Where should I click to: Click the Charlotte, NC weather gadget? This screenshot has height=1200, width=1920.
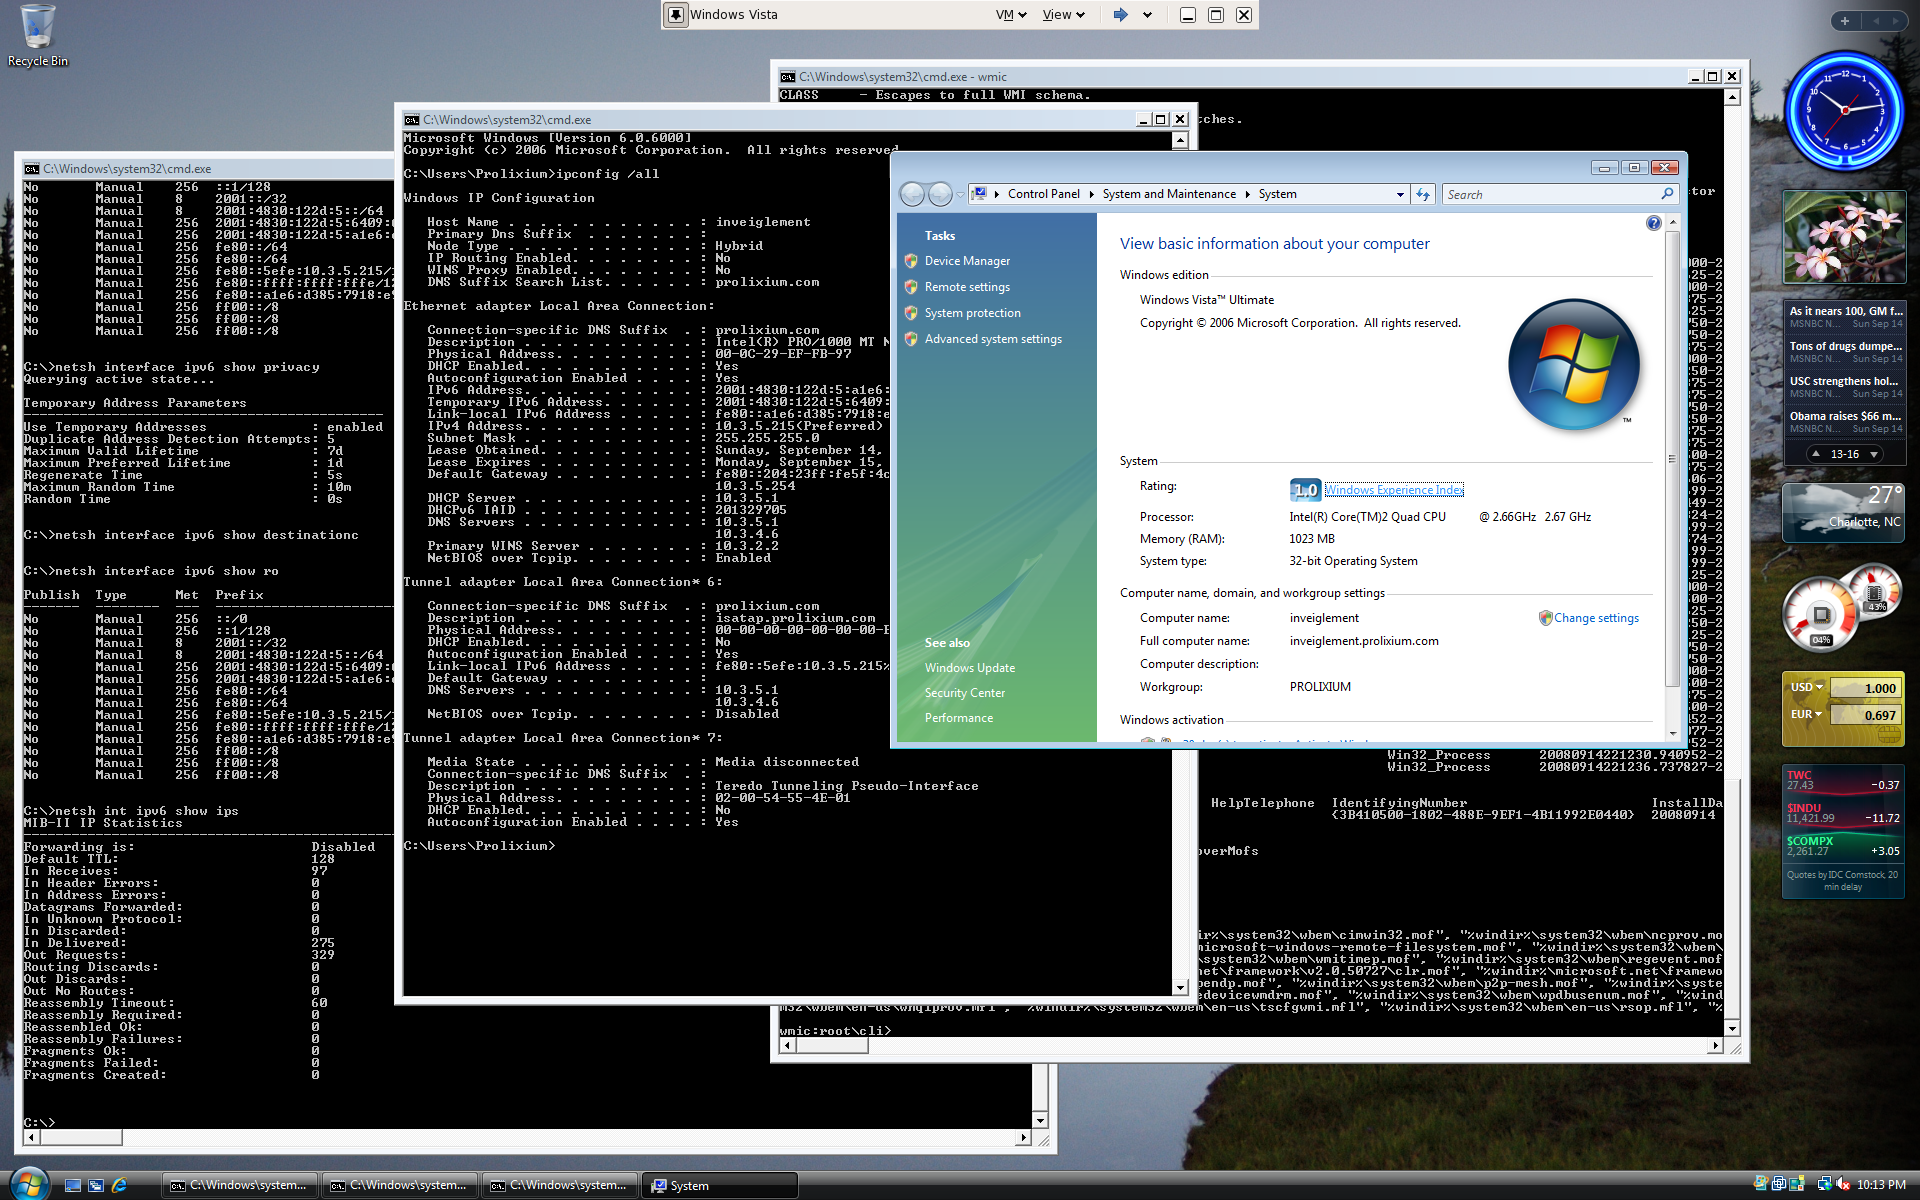coord(1843,512)
